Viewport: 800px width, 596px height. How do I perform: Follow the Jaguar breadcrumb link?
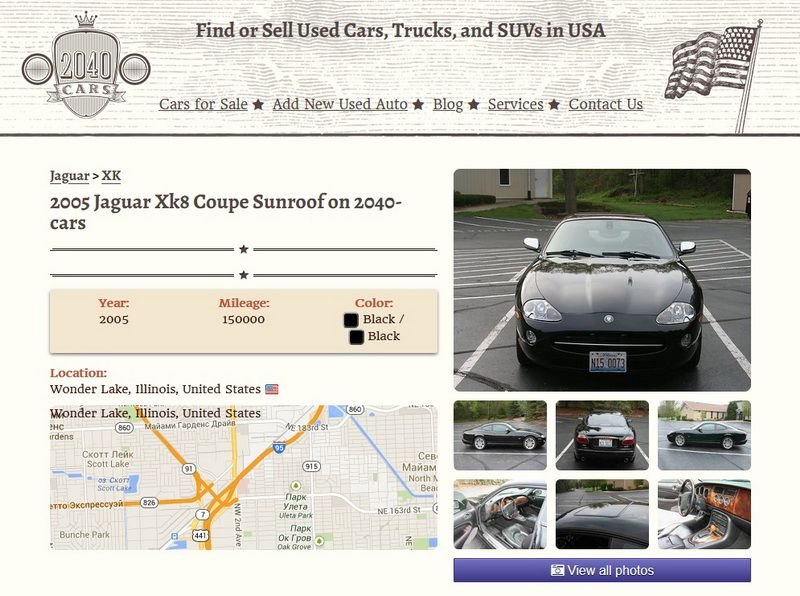pyautogui.click(x=69, y=176)
